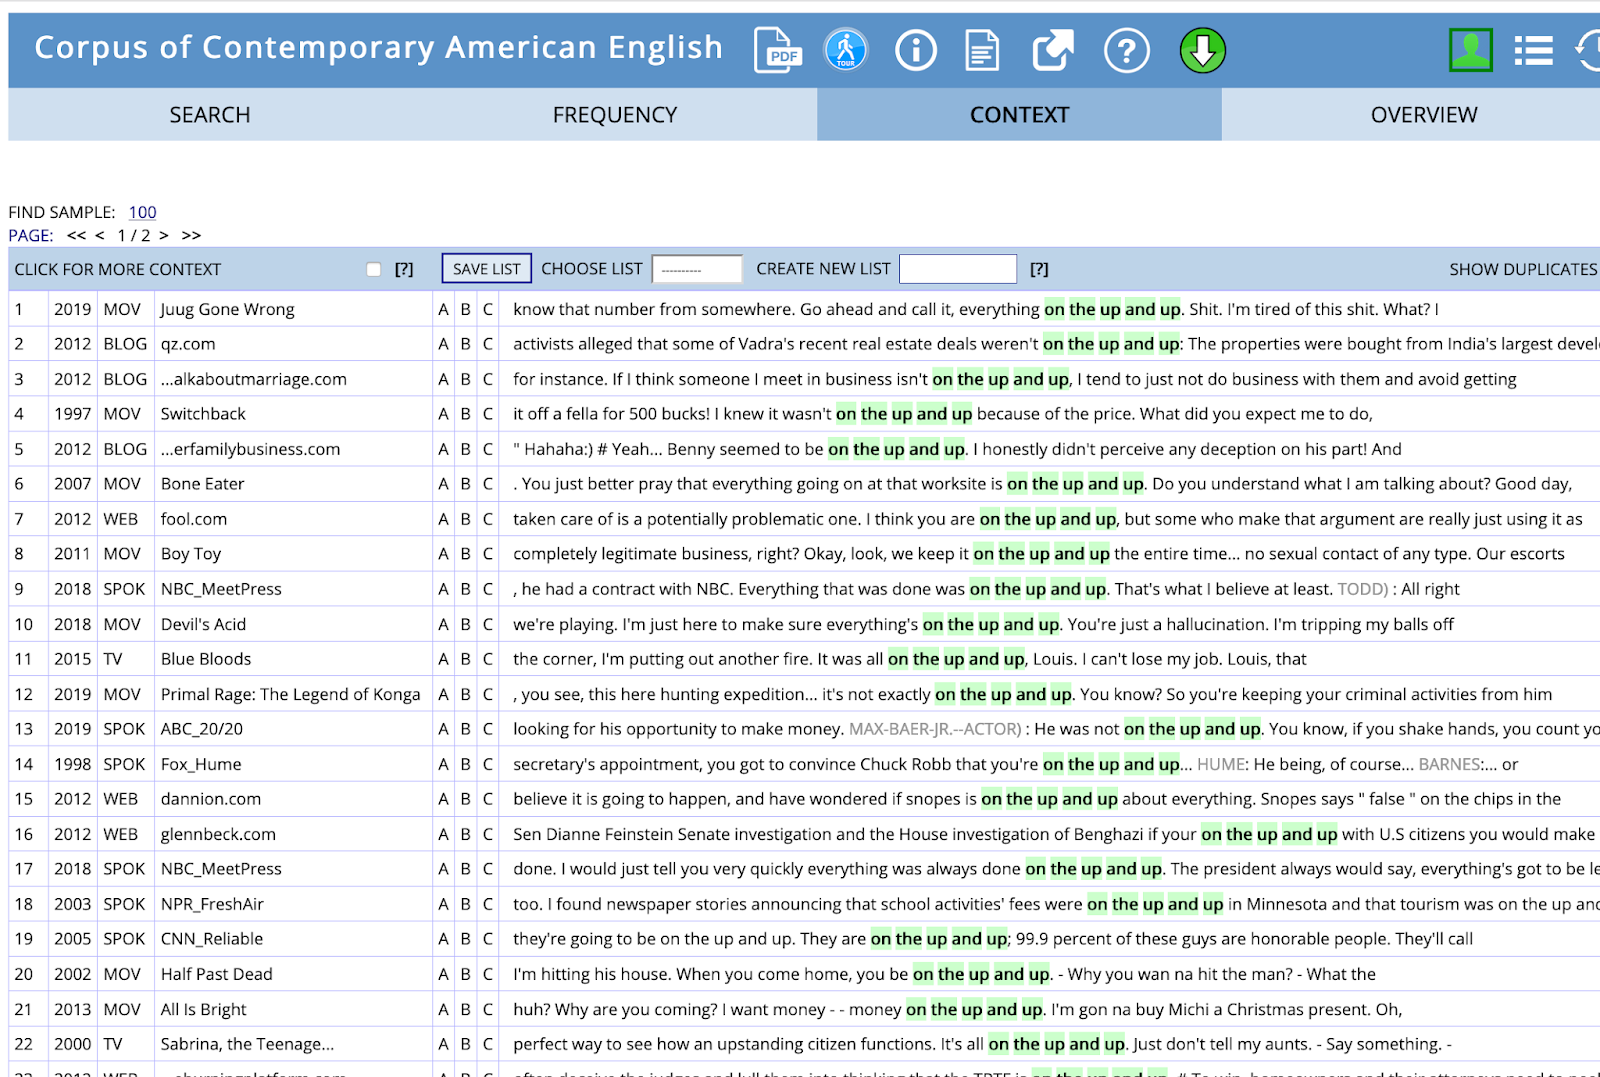Screen dimensions: 1600x1077
Task: Click row number 16
Action: point(24,834)
